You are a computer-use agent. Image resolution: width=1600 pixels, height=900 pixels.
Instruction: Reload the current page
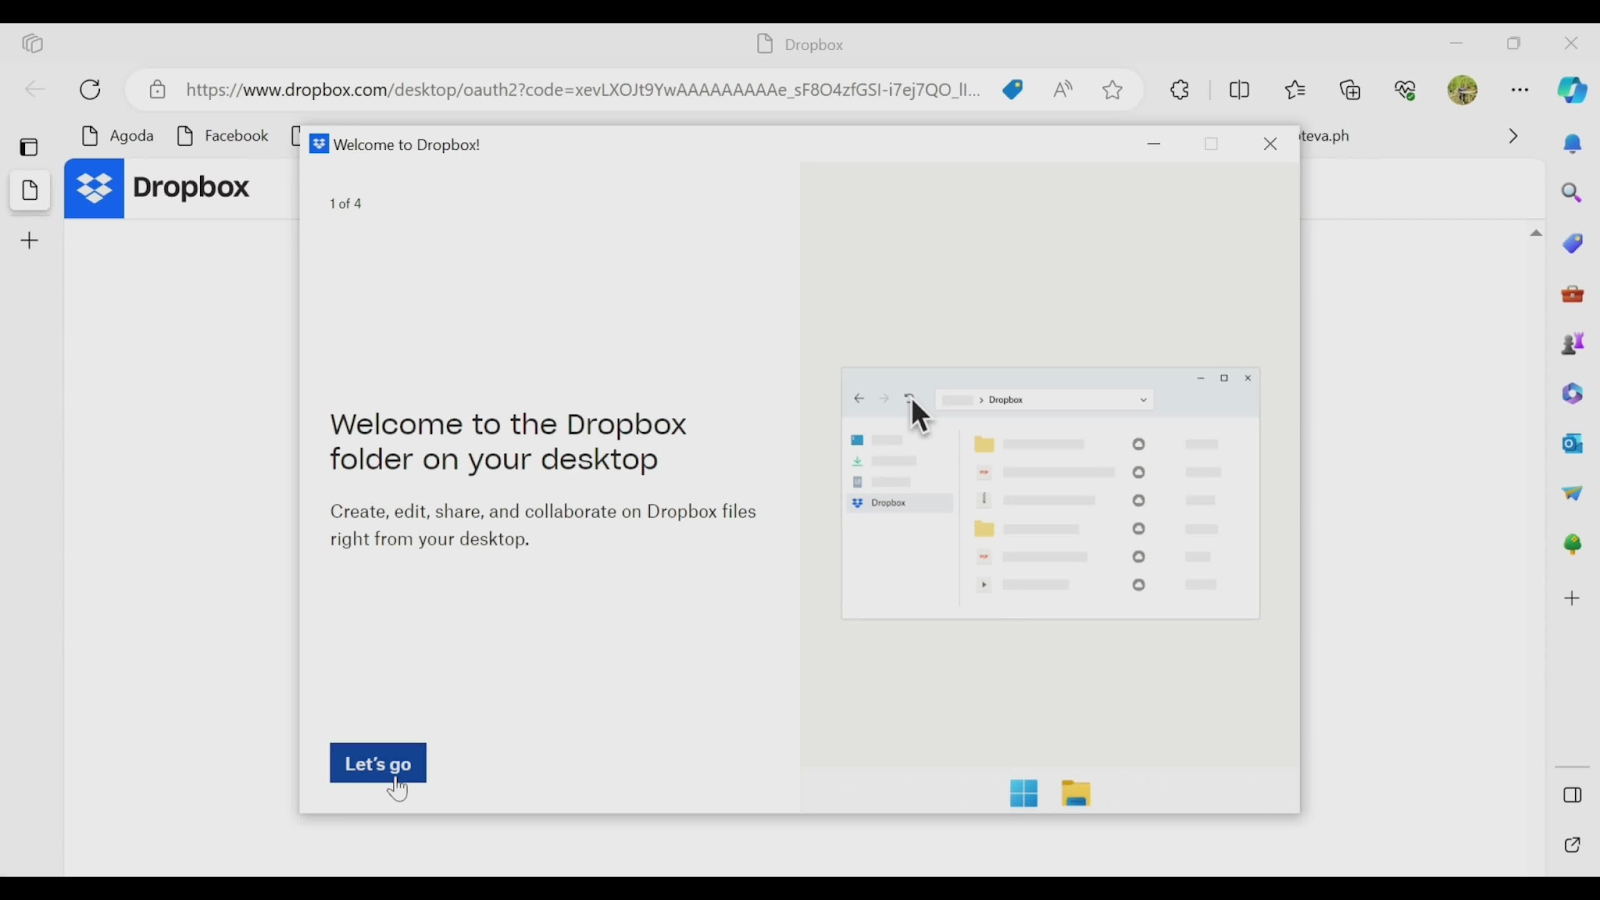pyautogui.click(x=90, y=89)
